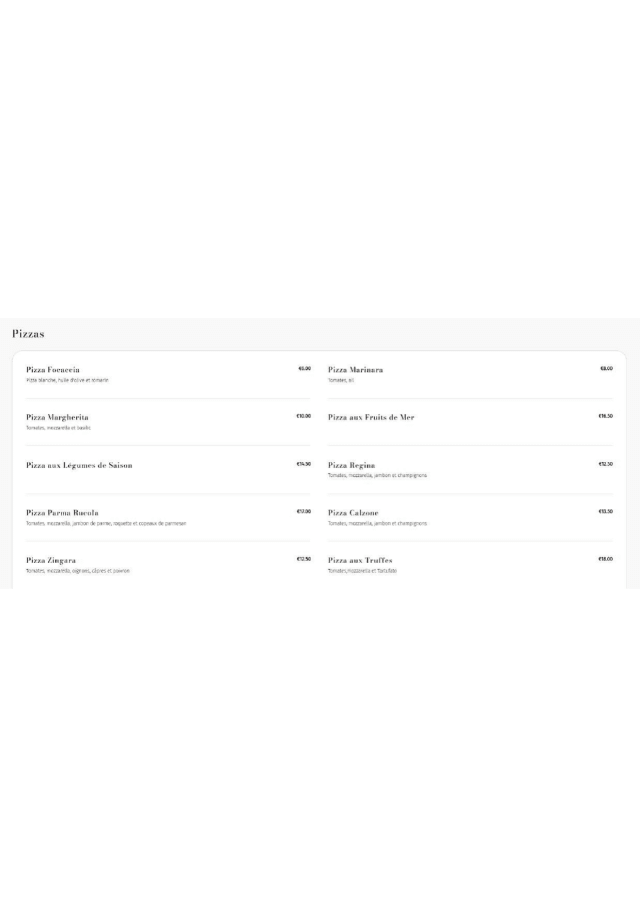The height and width of the screenshot is (906, 640).
Task: Choose Pizza Margherita from the menu
Action: click(57, 417)
